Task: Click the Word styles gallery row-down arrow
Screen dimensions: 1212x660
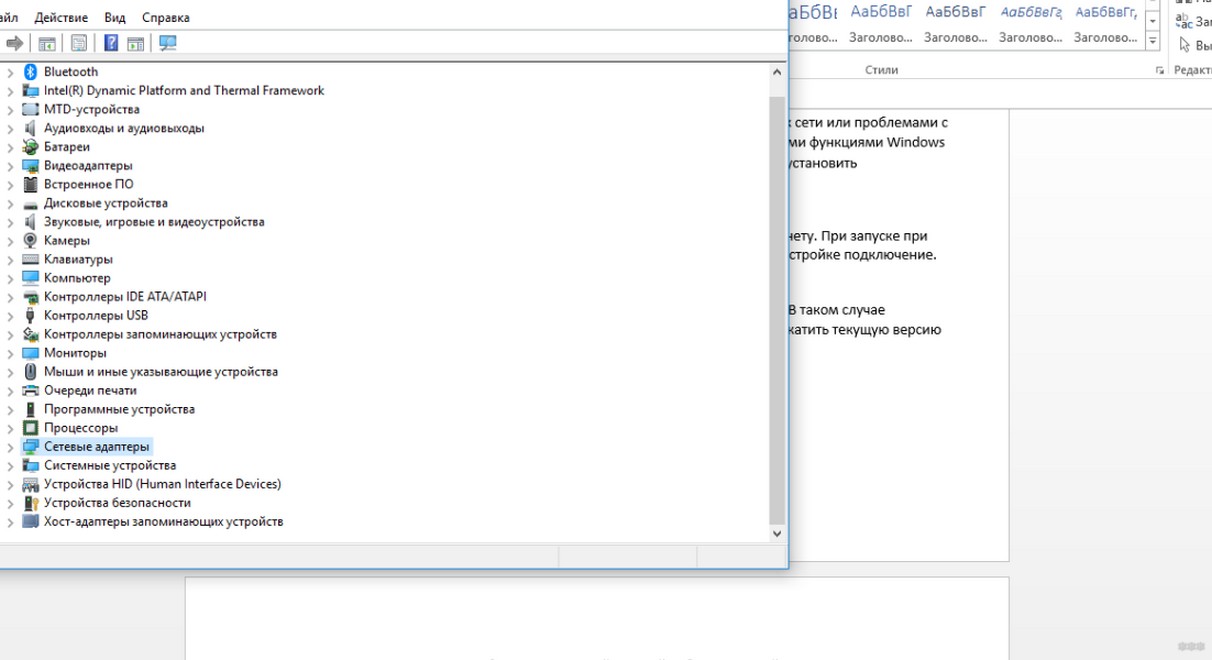Action: [1153, 21]
